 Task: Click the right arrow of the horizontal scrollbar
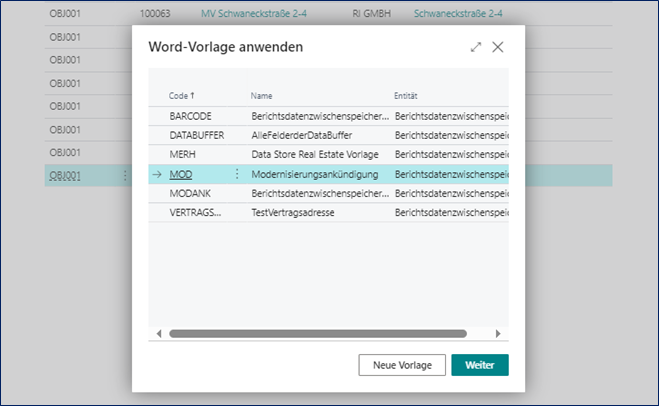tap(500, 334)
